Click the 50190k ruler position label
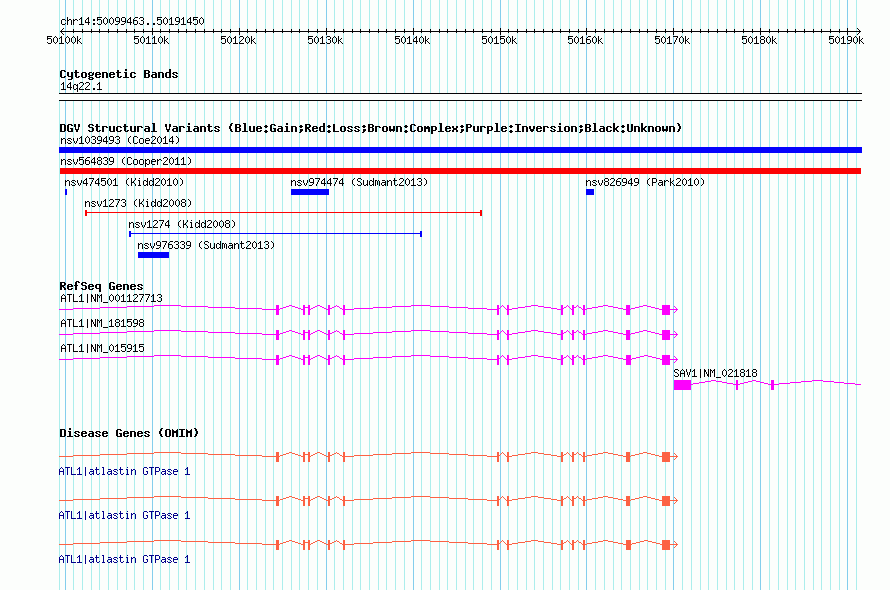Screen dimensions: 890x590 point(846,40)
